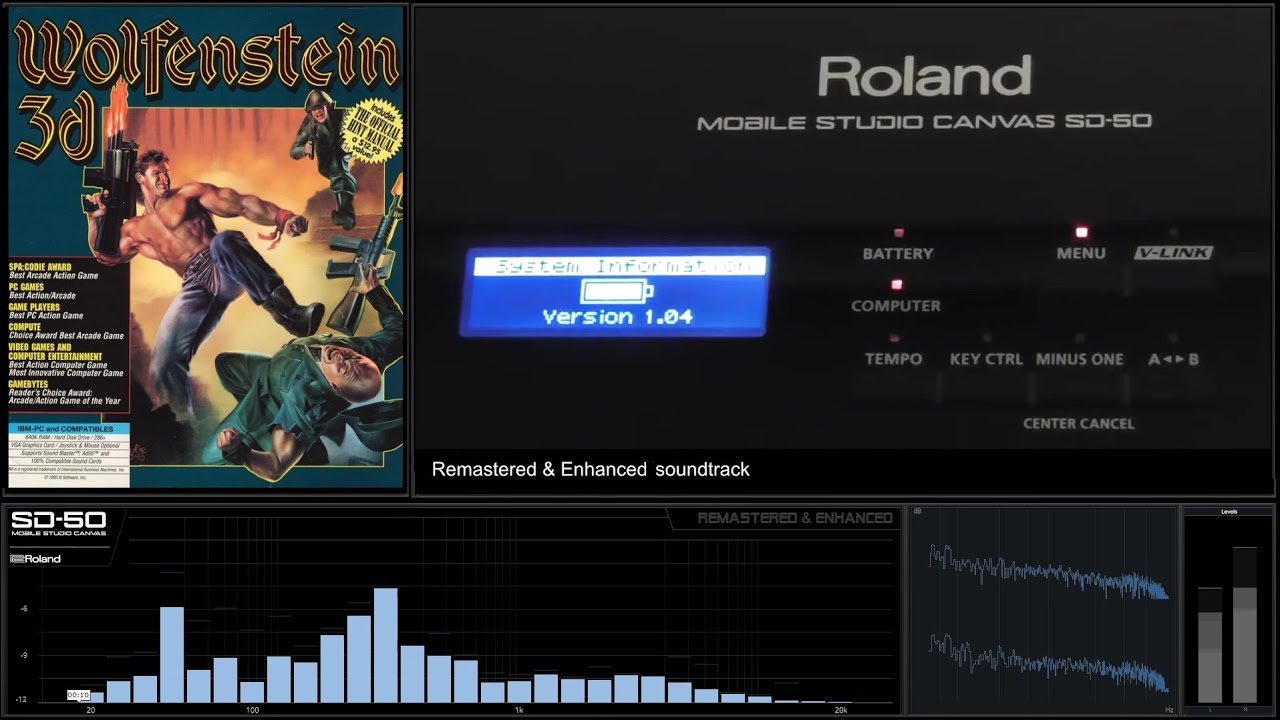This screenshot has height=720, width=1280.
Task: Click the COMPUTER indicator label
Action: (896, 306)
